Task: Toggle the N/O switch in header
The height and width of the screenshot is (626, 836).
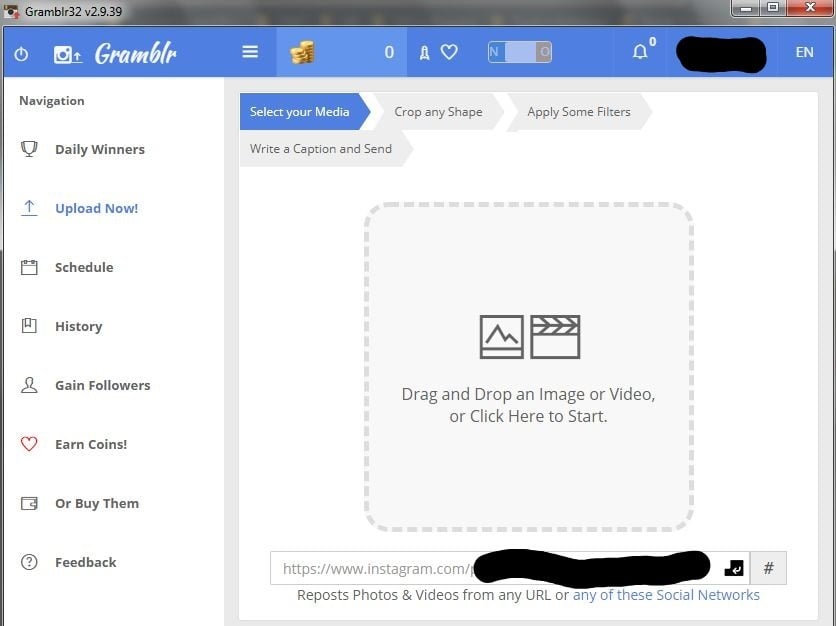Action: [520, 52]
